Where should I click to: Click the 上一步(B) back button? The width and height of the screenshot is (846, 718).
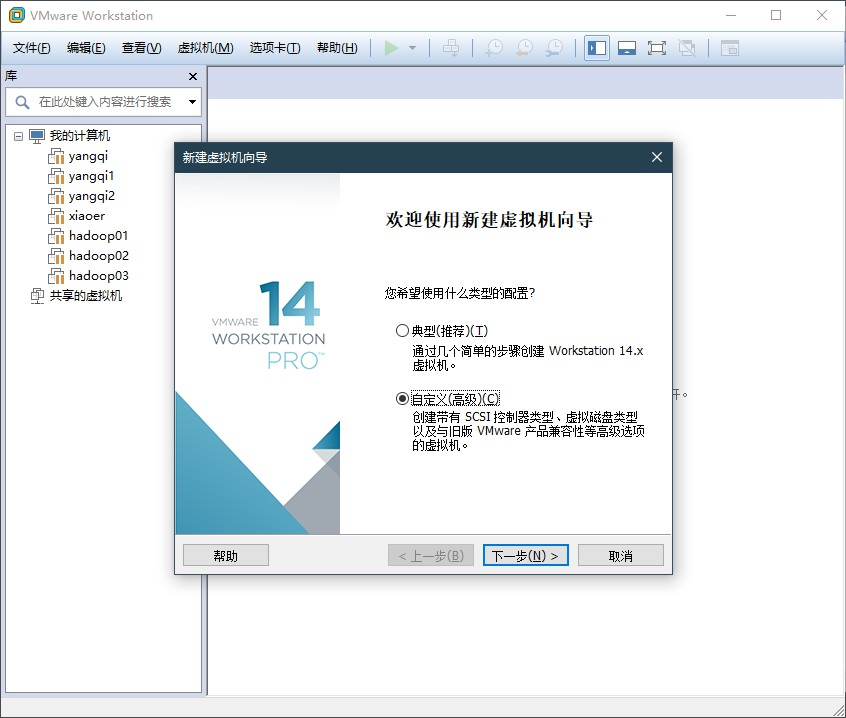pos(431,555)
